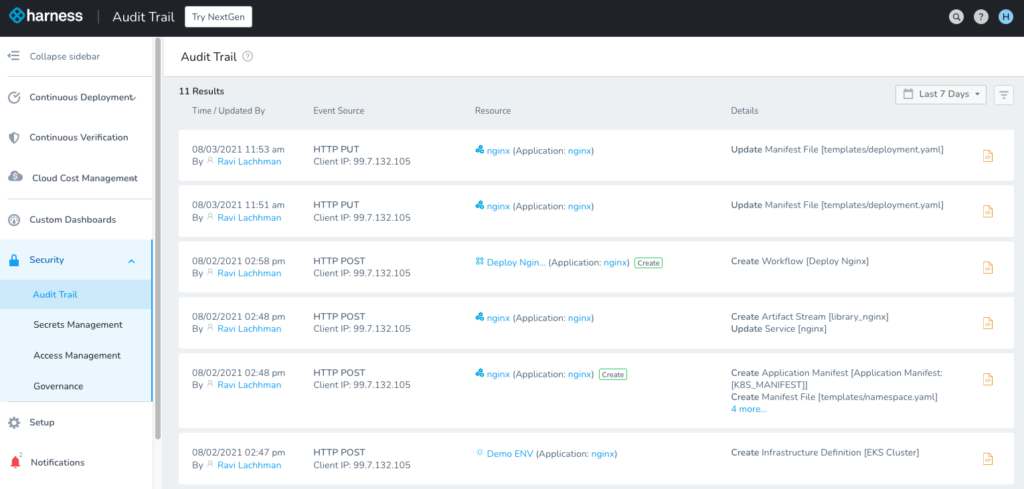This screenshot has width=1024, height=489.
Task: Expand the Continuous Deployment chevron
Action: (x=134, y=98)
